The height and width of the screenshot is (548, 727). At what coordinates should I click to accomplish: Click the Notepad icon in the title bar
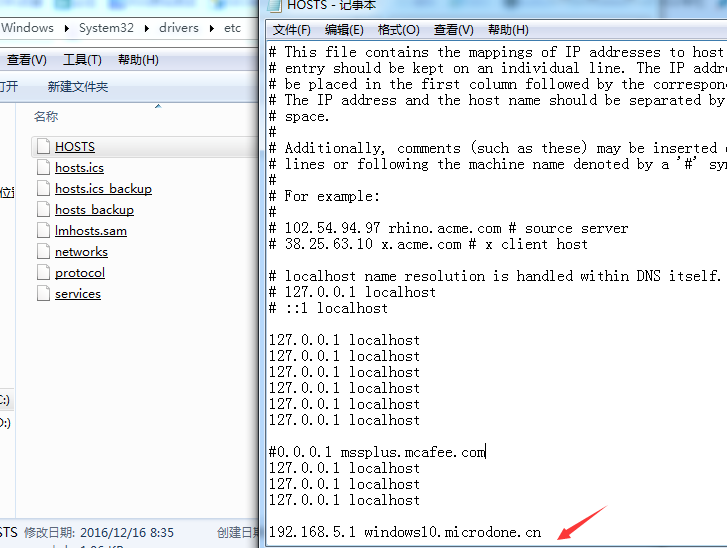tap(275, 5)
